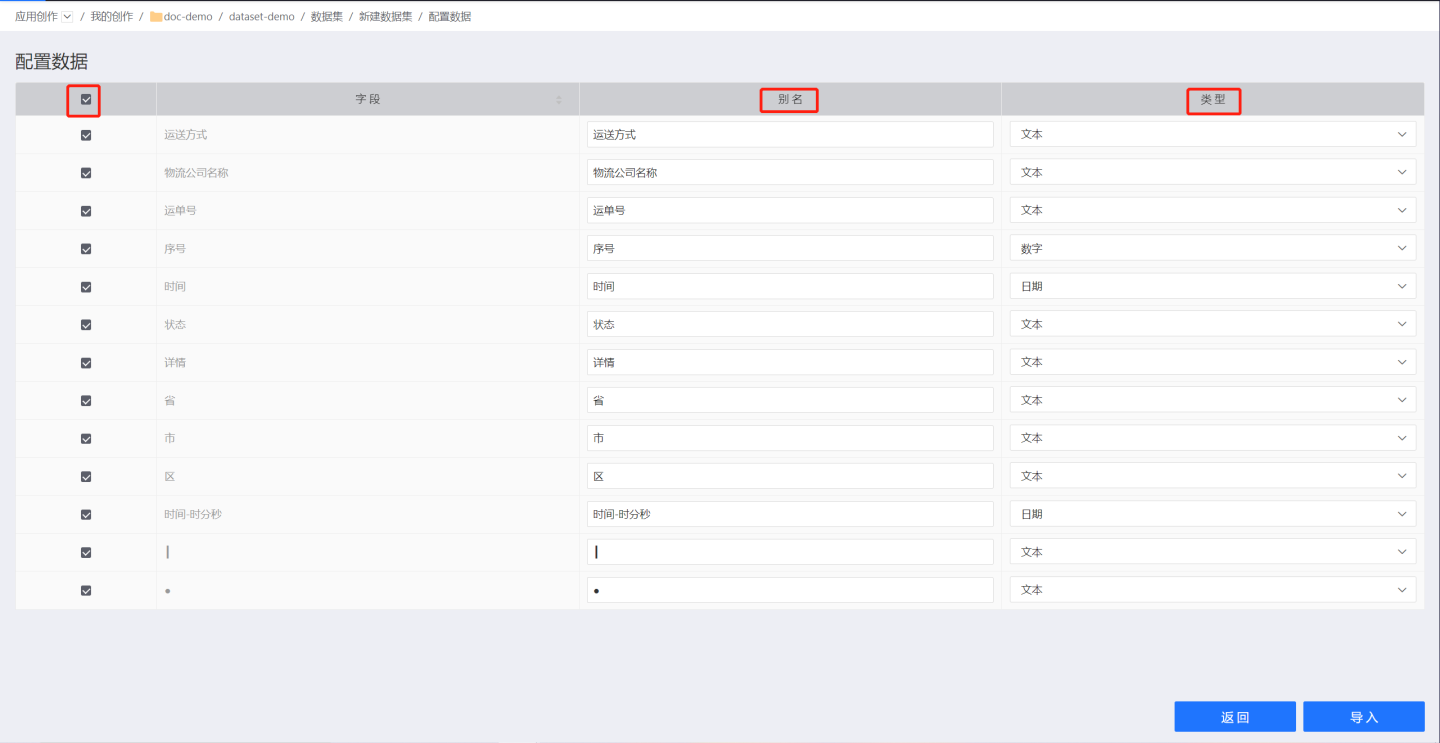Click the 导入 button

[x=1363, y=717]
